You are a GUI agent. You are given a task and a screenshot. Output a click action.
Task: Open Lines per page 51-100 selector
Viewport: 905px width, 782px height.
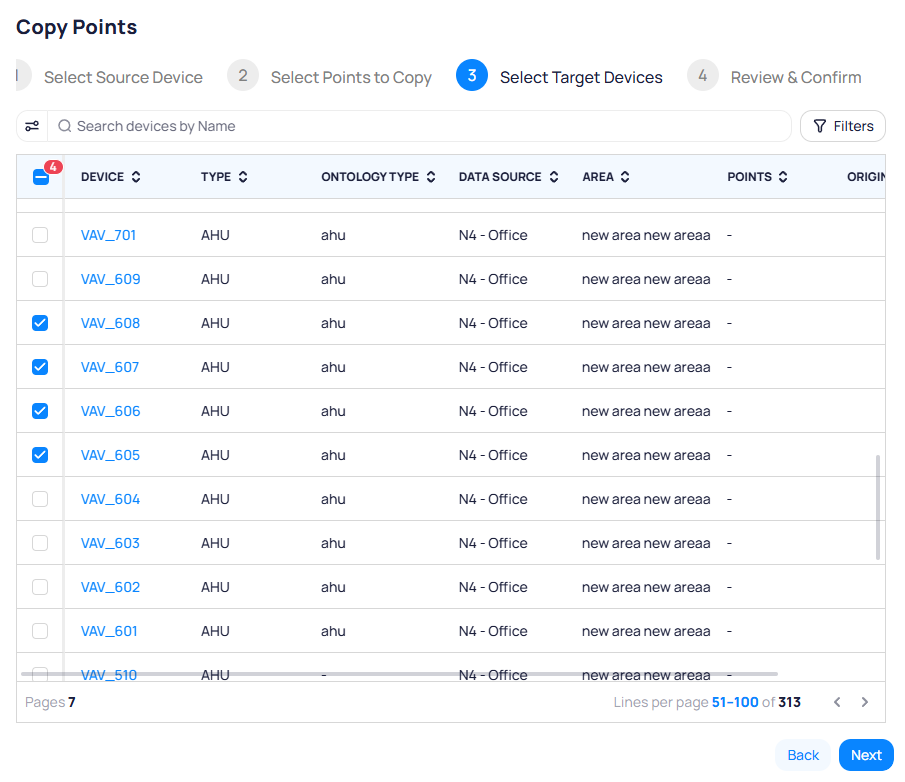[735, 702]
